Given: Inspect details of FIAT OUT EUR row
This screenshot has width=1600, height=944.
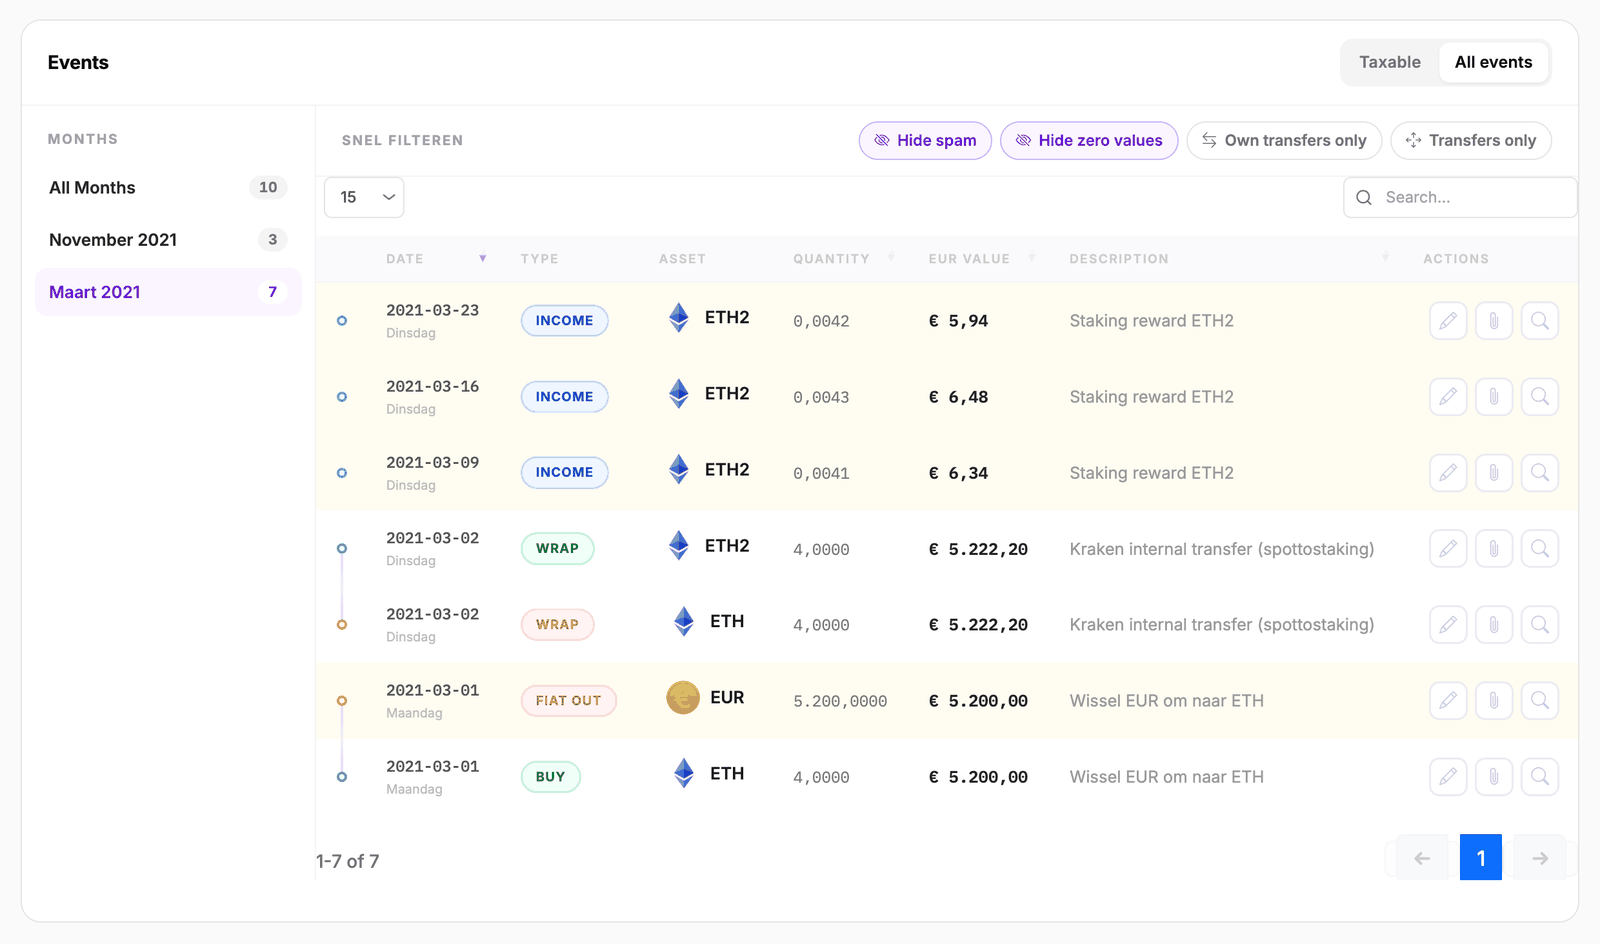Looking at the screenshot, I should tap(1540, 701).
